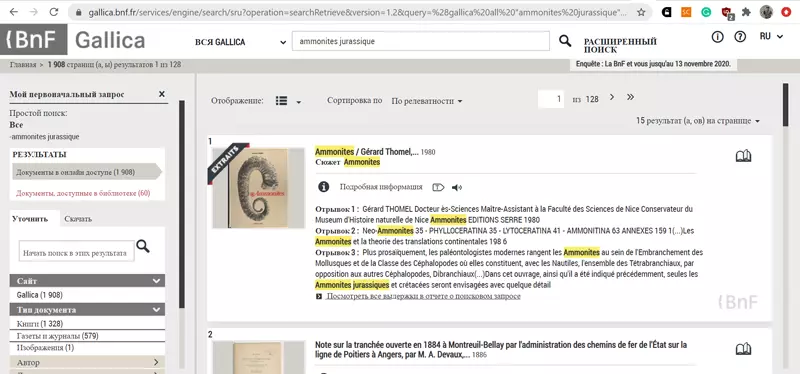The width and height of the screenshot is (800, 374).
Task: Open the ВСЯ GALLICA scope dropdown
Action: point(240,42)
